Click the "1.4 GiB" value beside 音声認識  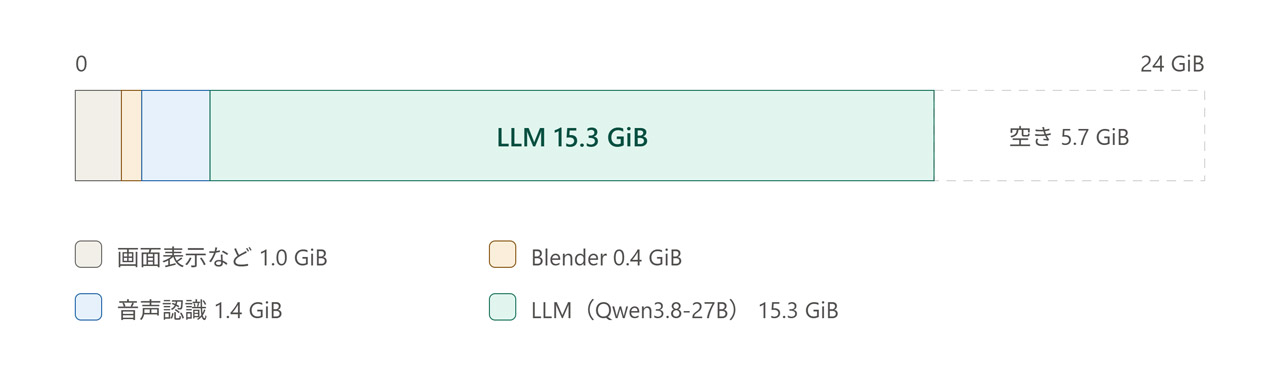(x=248, y=310)
